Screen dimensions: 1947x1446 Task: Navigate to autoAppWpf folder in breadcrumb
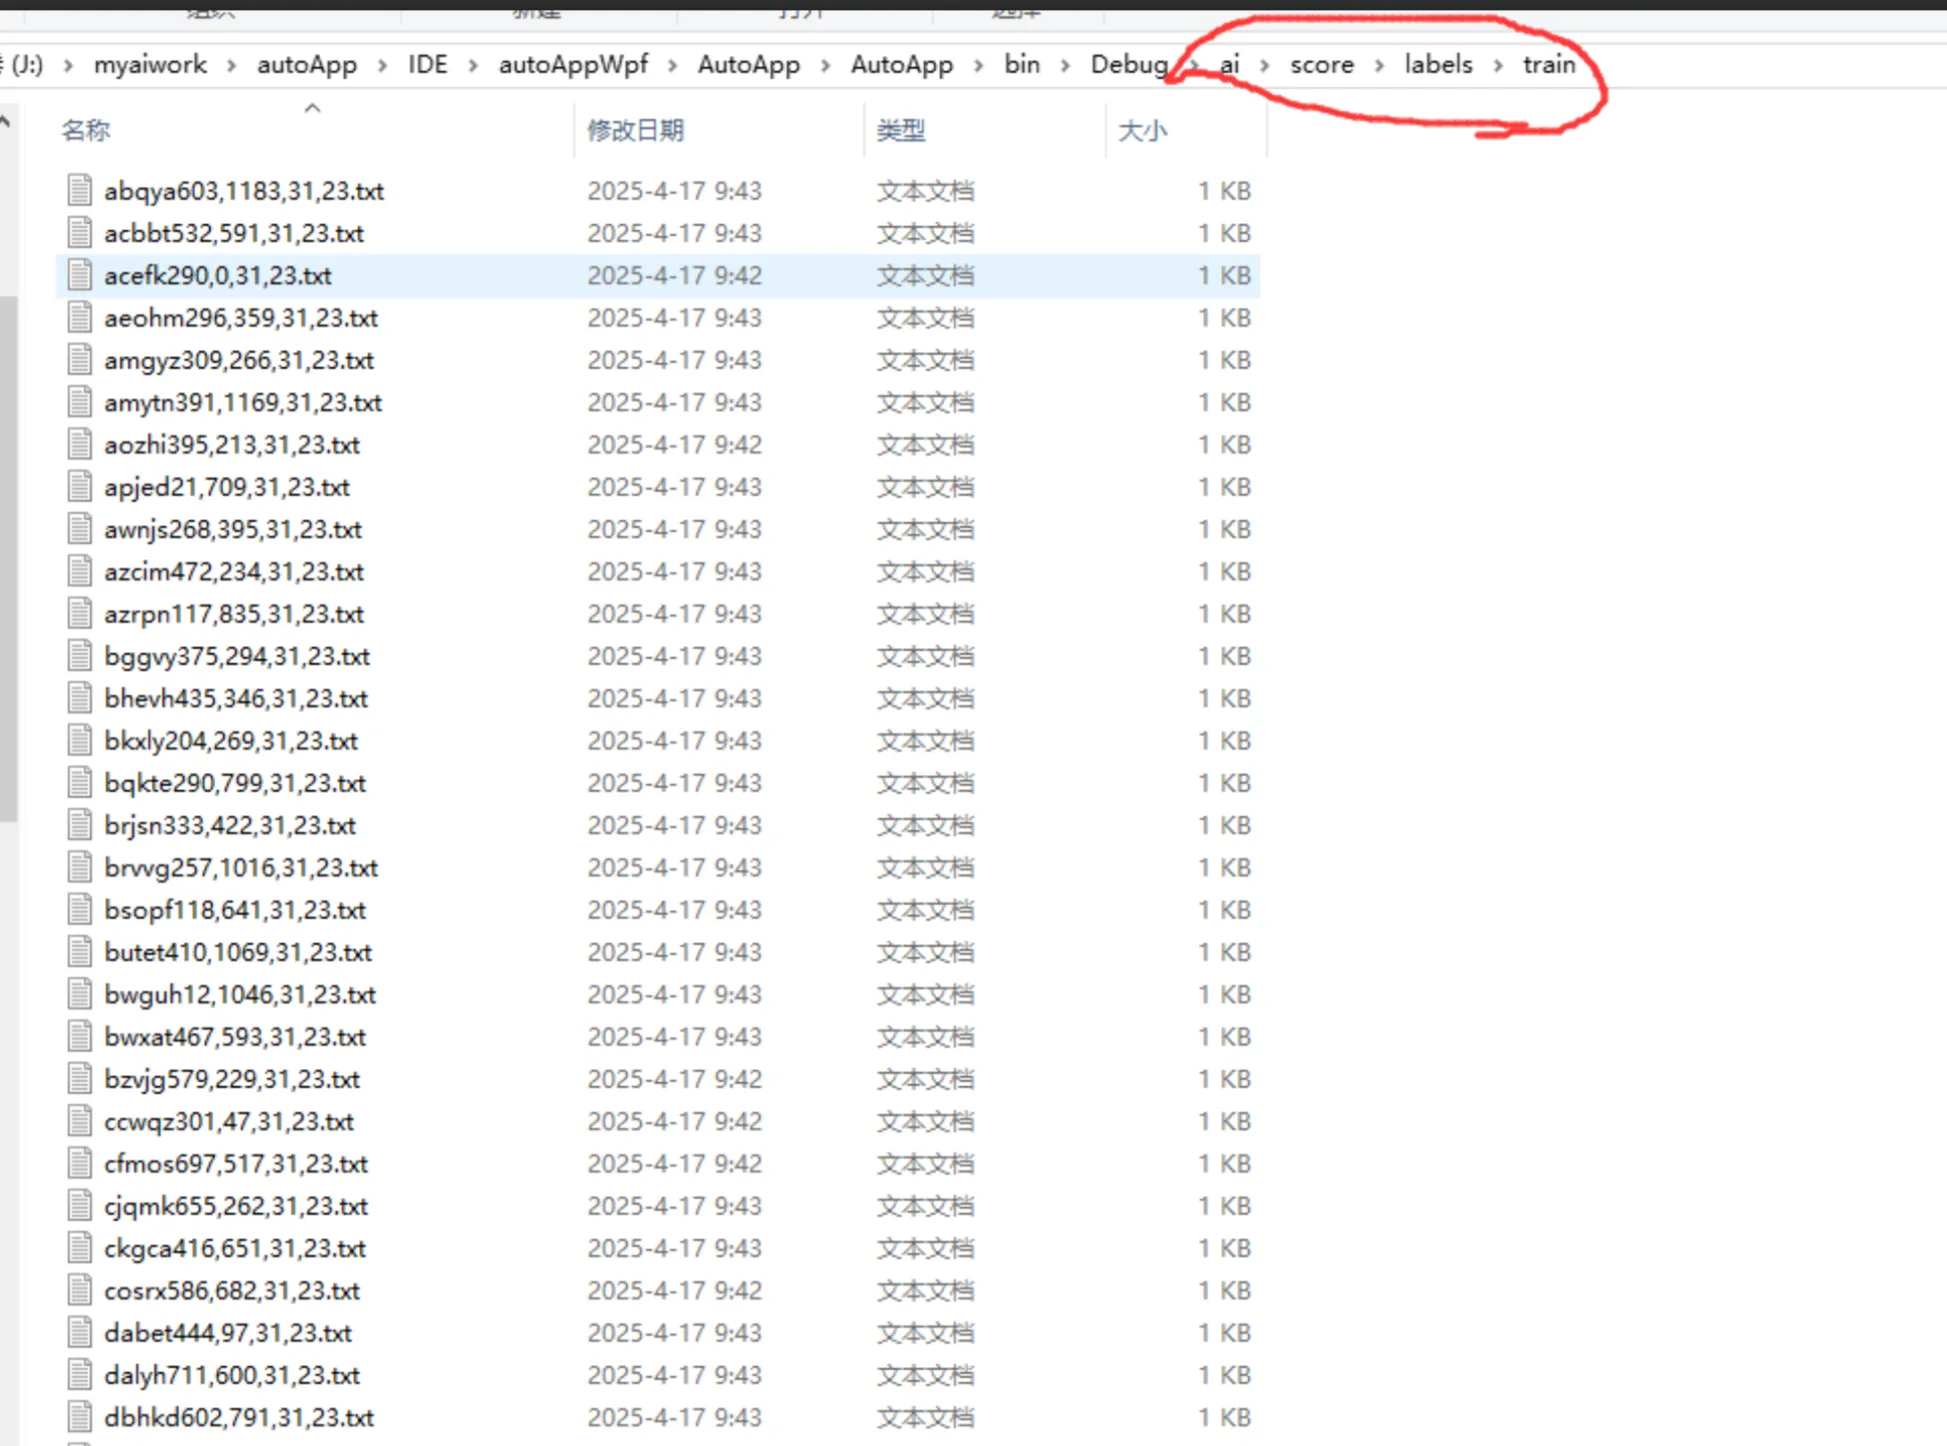coord(573,65)
